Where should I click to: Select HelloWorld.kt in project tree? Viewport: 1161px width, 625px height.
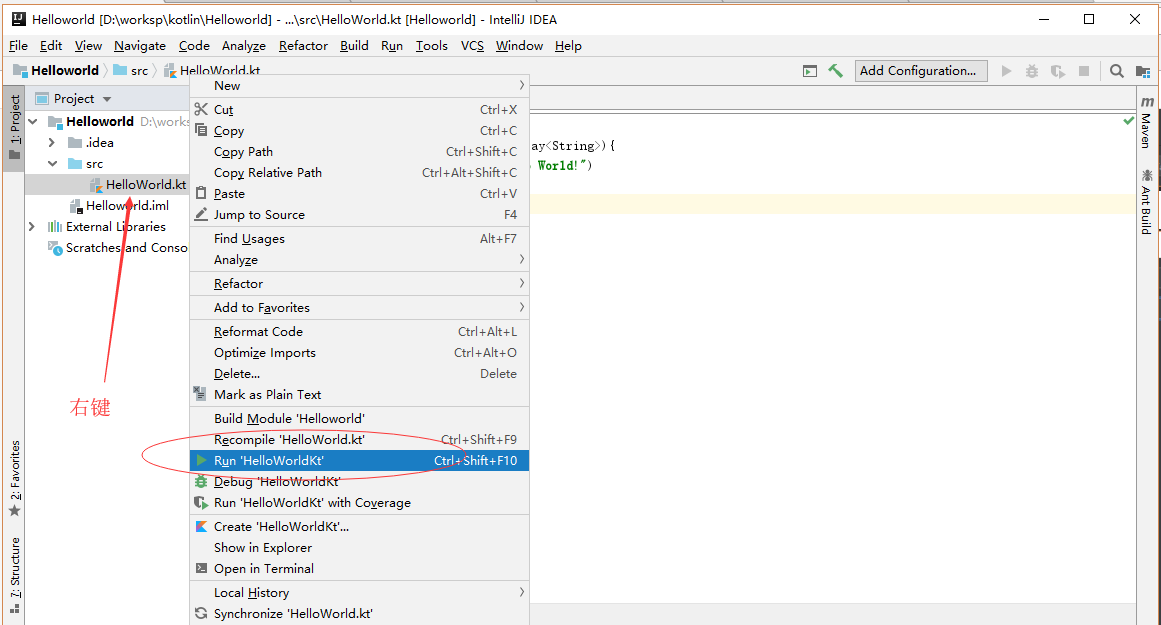pyautogui.click(x=146, y=184)
